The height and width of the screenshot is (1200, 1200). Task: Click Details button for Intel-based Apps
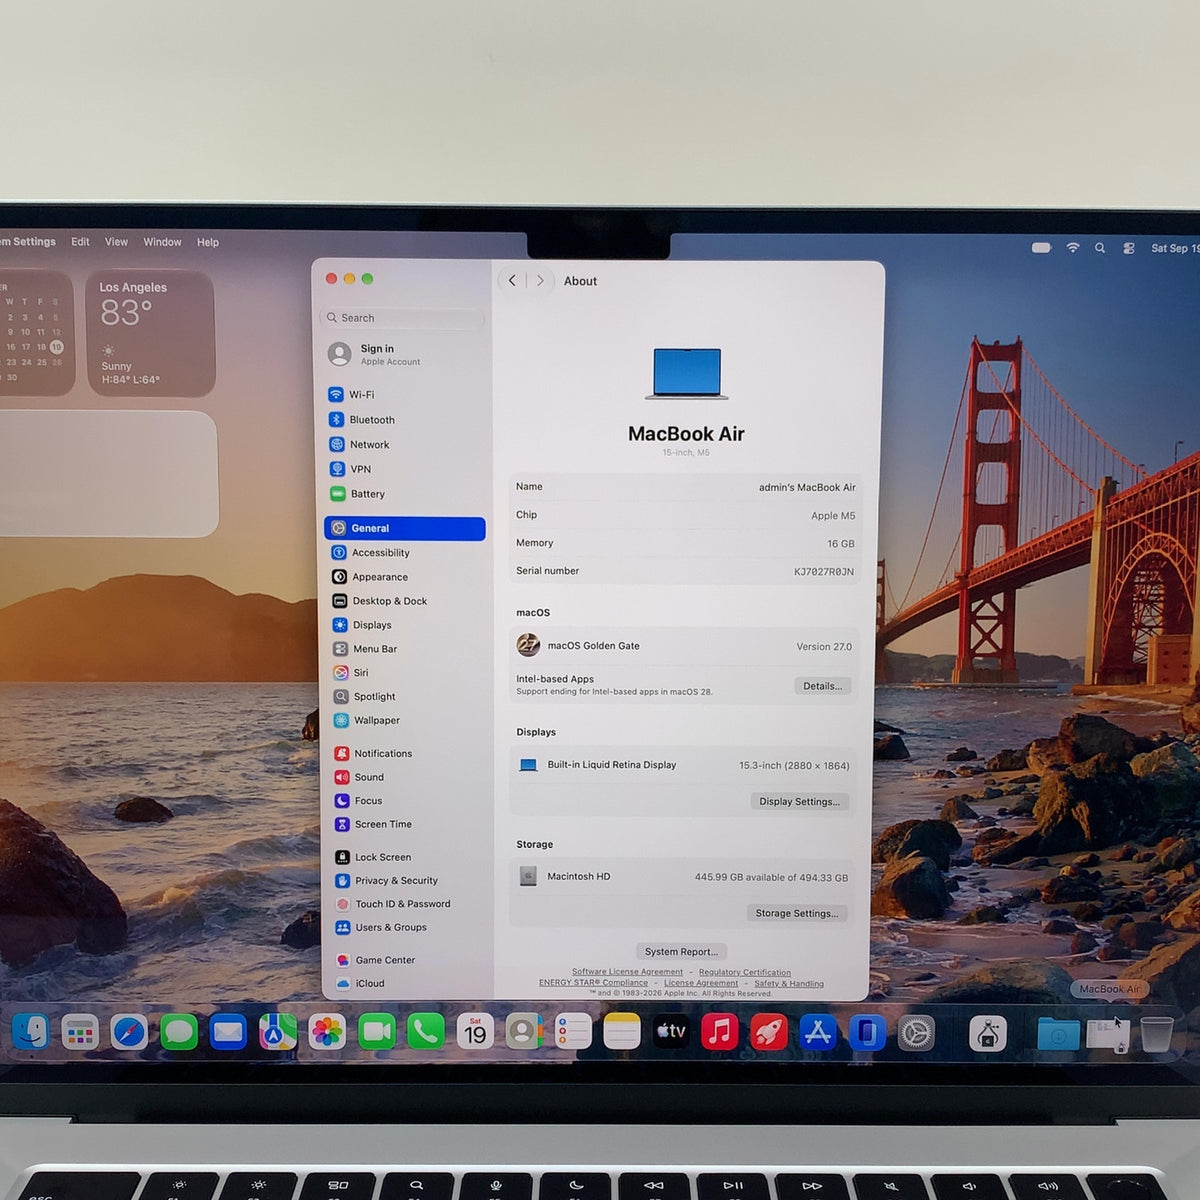[x=823, y=686]
